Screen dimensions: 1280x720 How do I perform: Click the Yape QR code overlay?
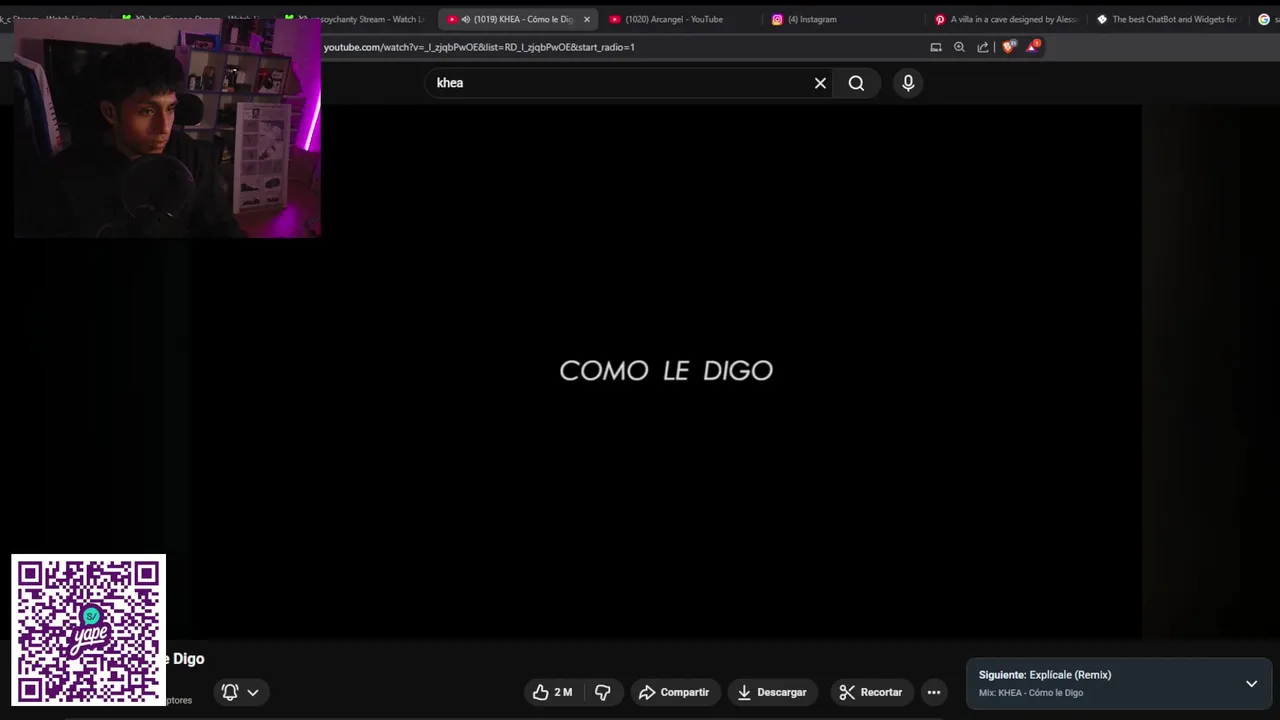click(88, 630)
